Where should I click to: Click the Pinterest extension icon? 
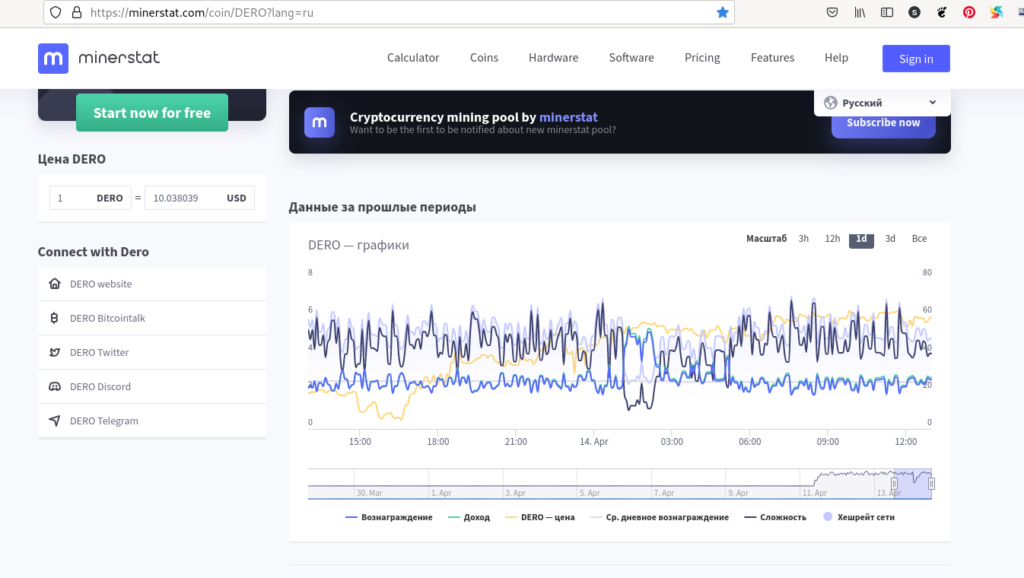pyautogui.click(x=969, y=12)
